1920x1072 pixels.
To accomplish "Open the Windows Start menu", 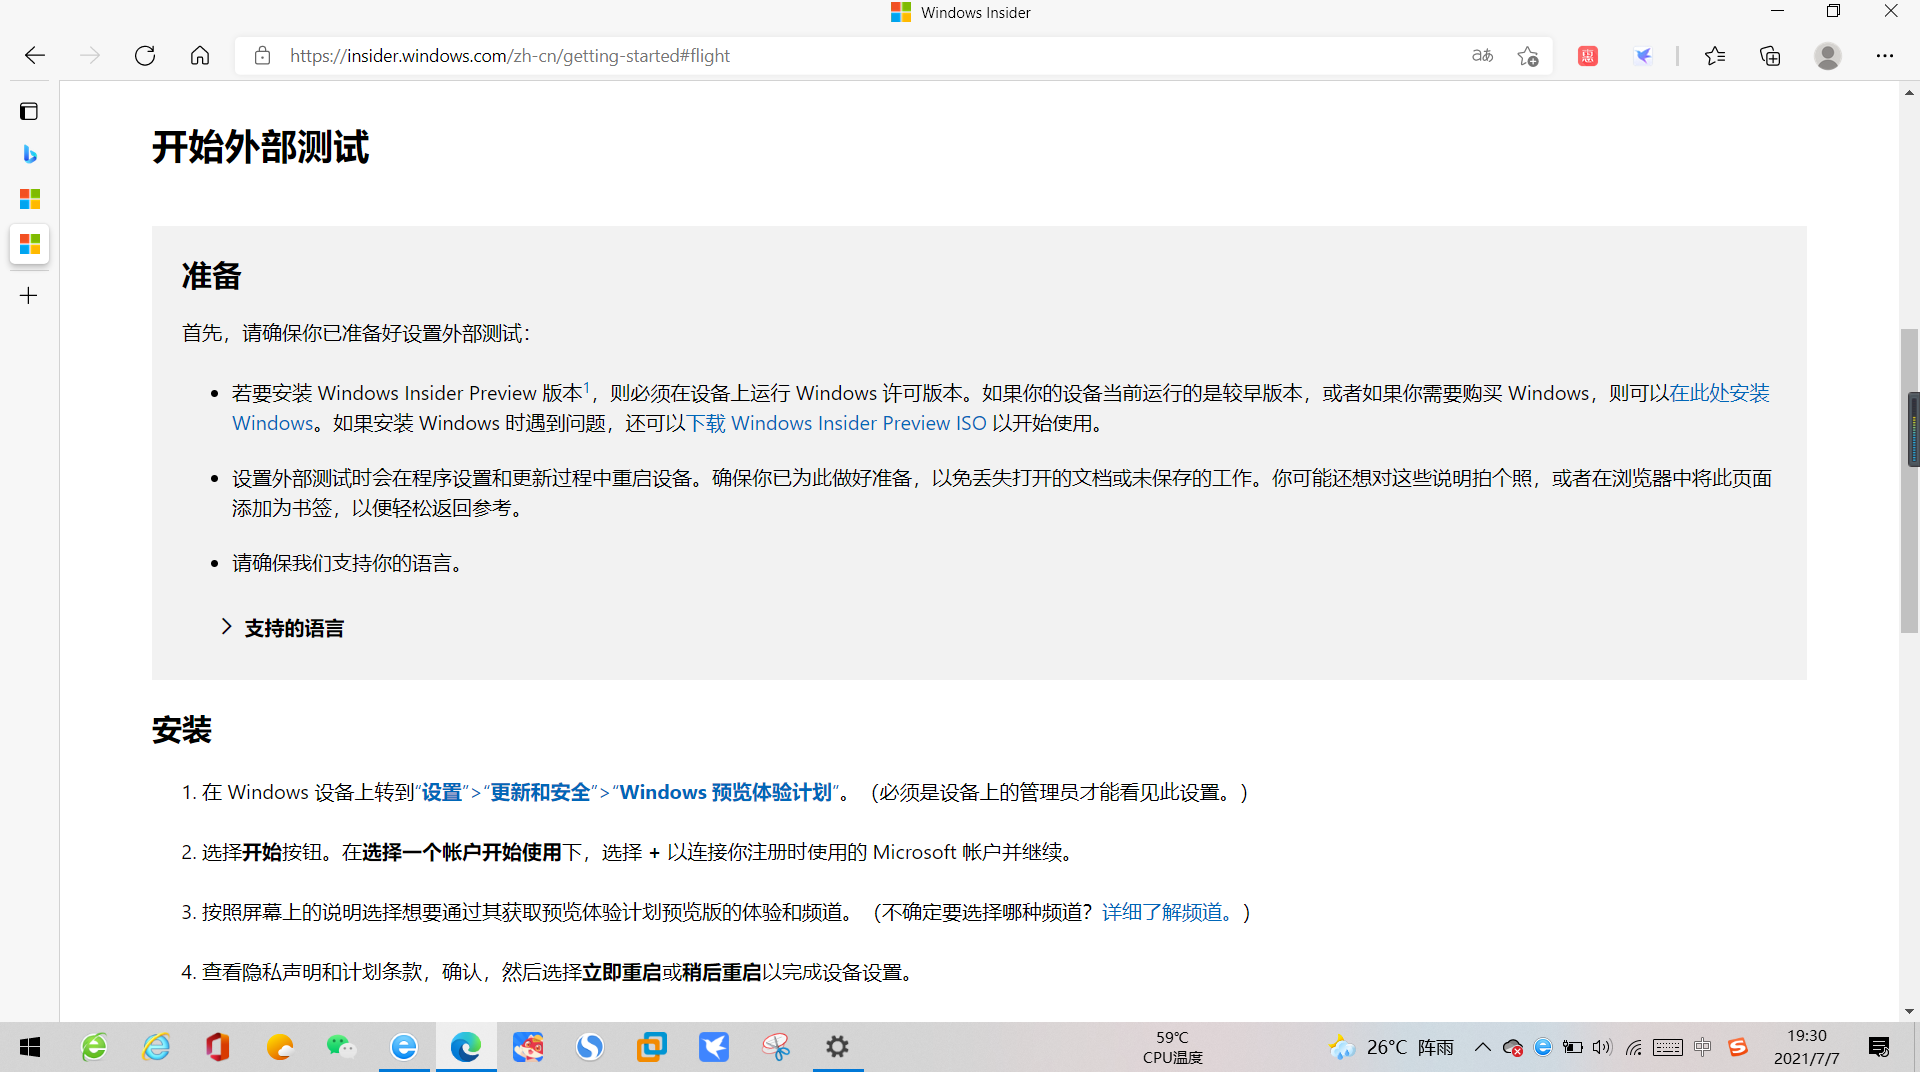I will pyautogui.click(x=30, y=1047).
